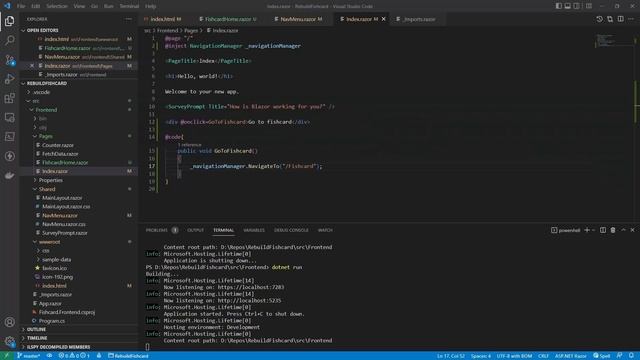Close the terminal panel
The width and height of the screenshot is (640, 360).
632,230
